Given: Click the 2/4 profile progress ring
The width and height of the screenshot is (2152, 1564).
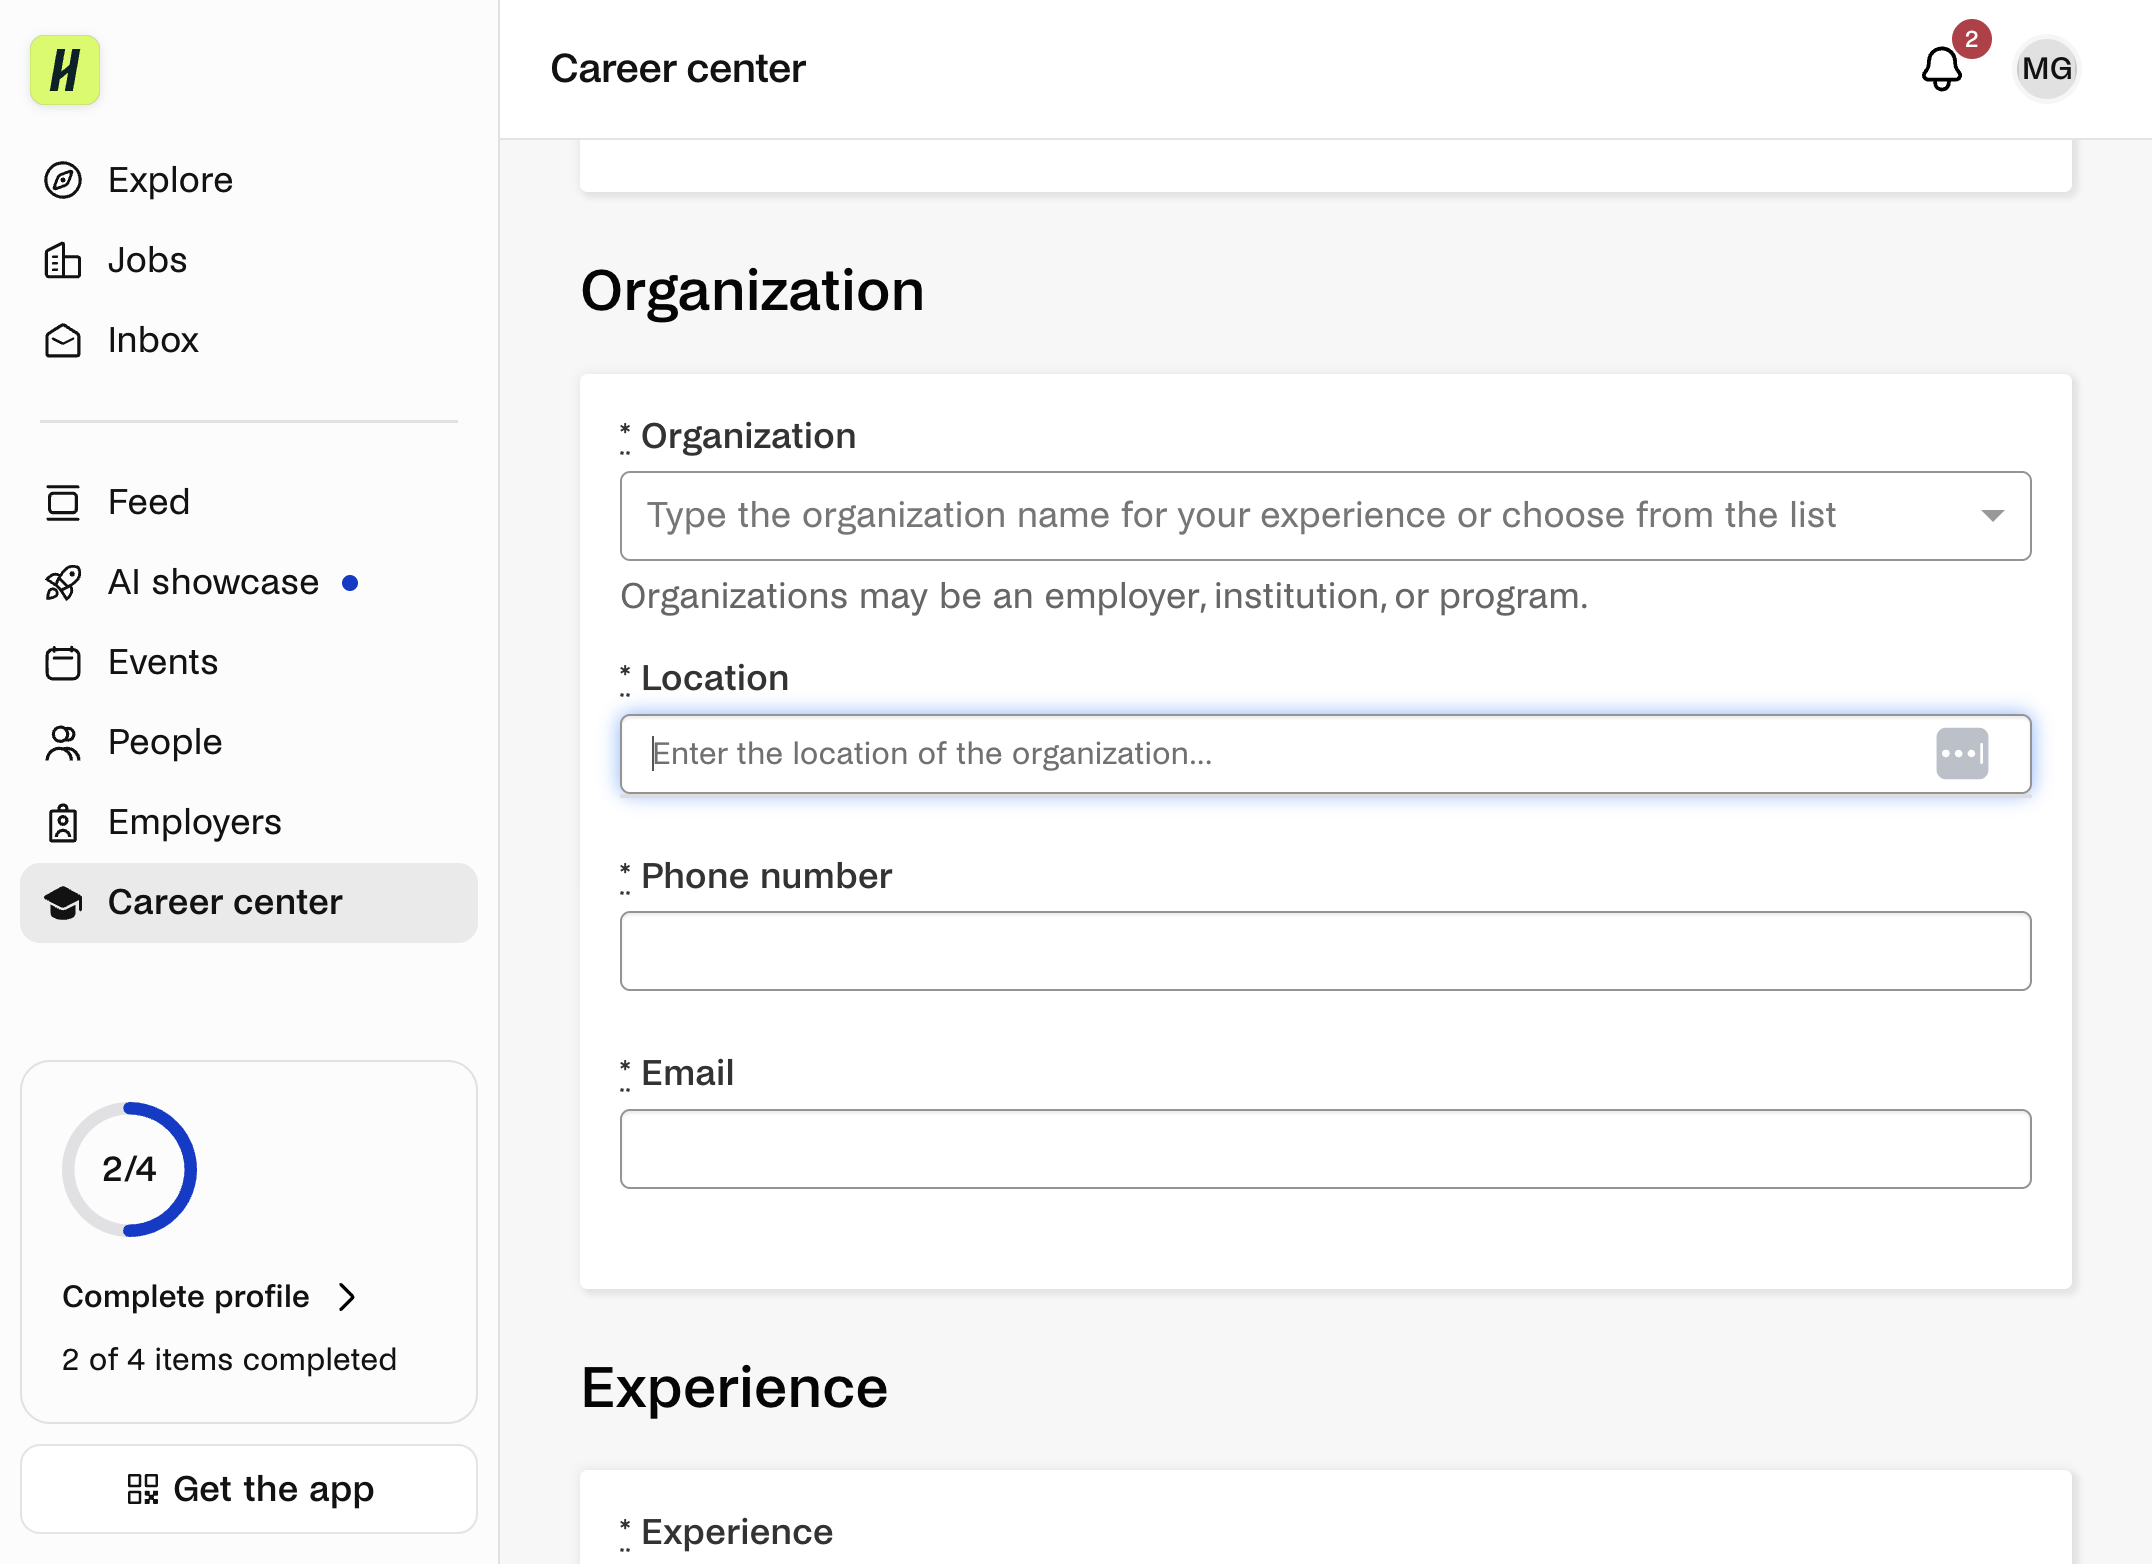Looking at the screenshot, I should tap(130, 1169).
